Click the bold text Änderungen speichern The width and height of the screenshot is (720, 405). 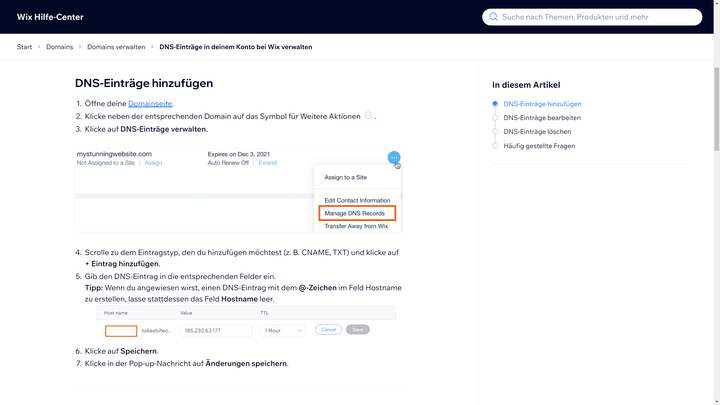(246, 364)
